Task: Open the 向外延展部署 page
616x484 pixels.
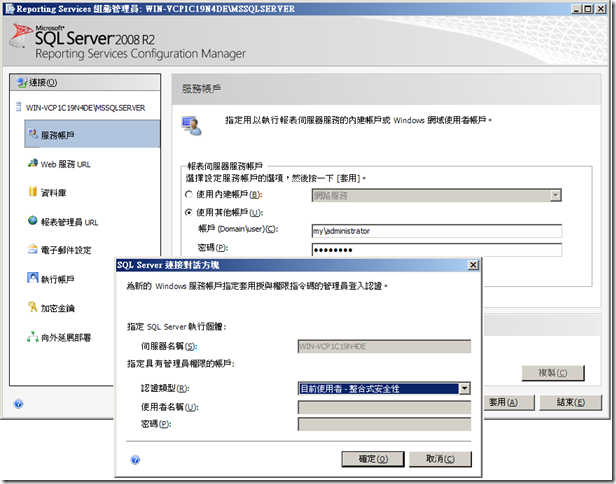Action: tap(66, 337)
